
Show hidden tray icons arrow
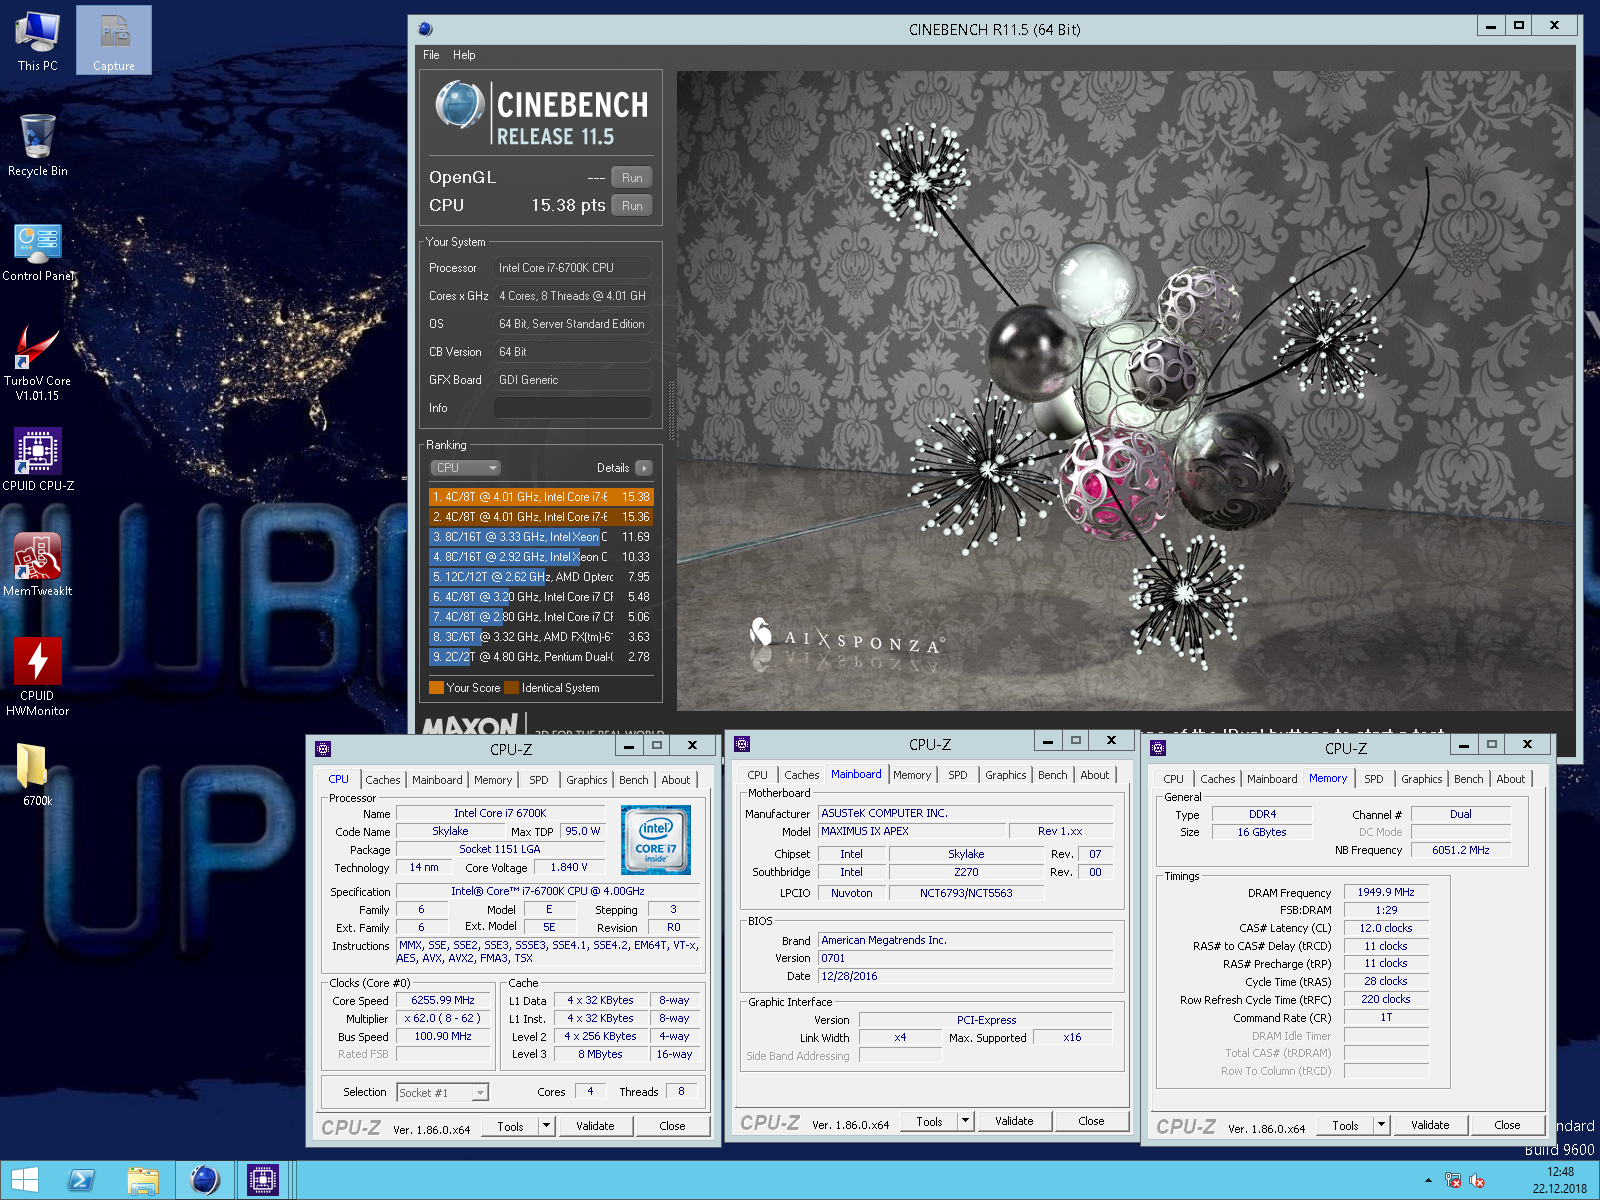(1428, 1181)
